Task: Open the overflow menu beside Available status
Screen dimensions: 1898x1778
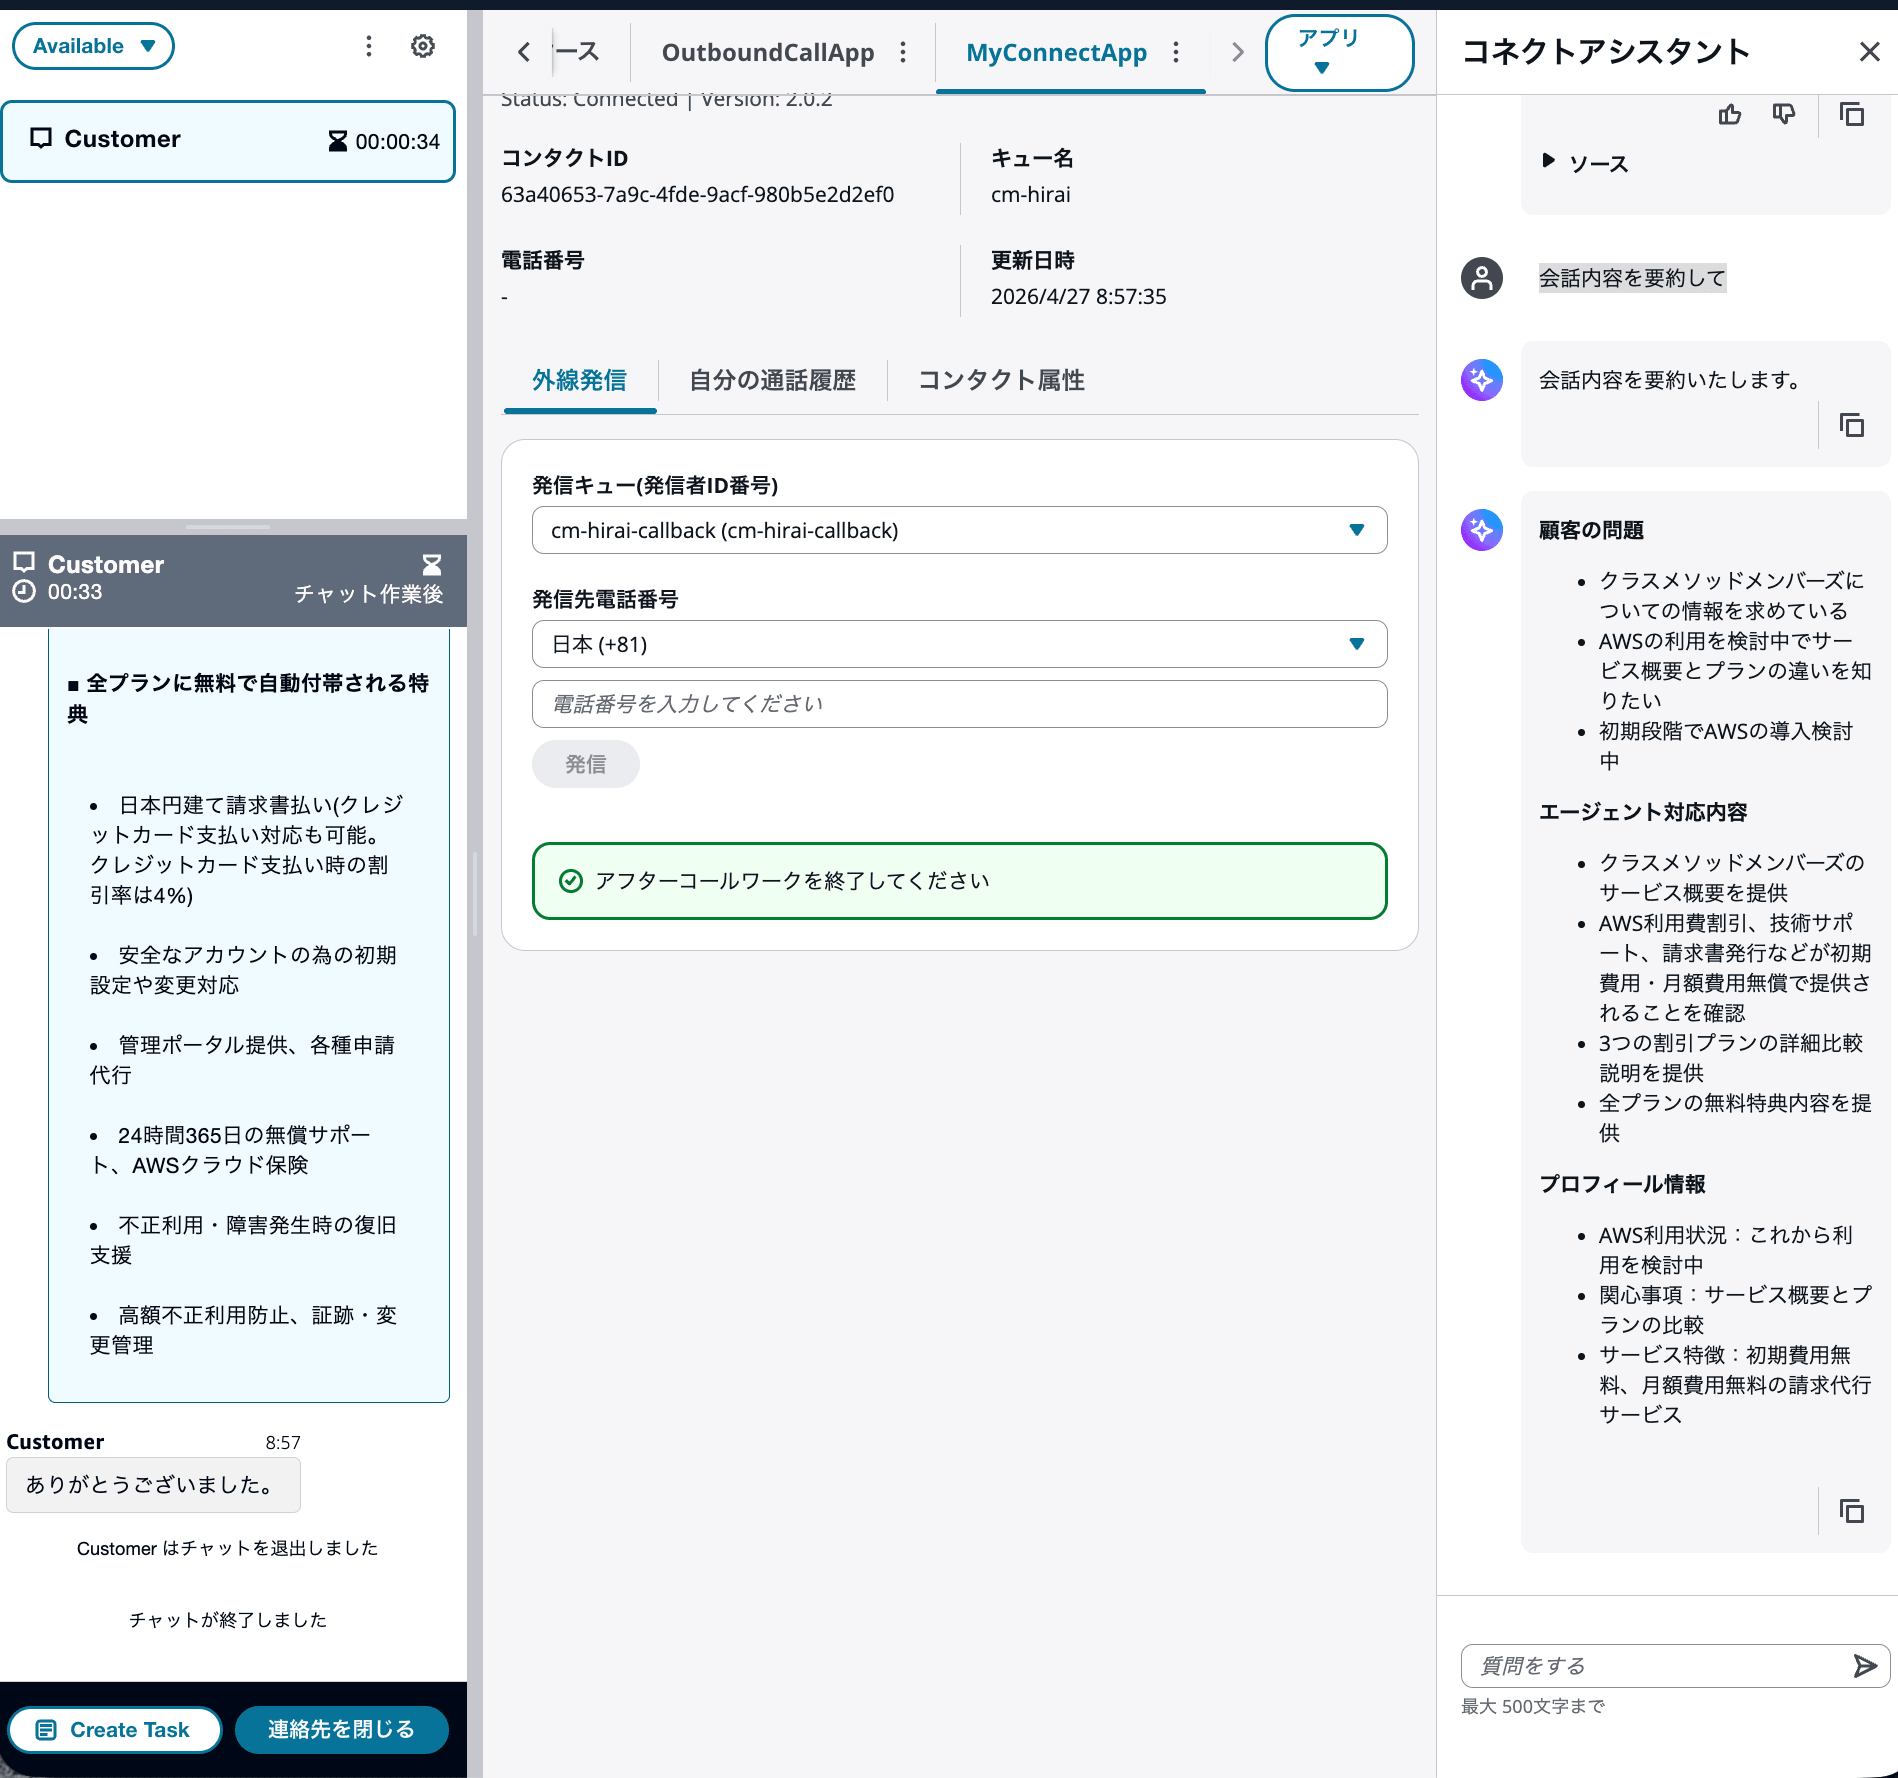Action: click(x=368, y=45)
